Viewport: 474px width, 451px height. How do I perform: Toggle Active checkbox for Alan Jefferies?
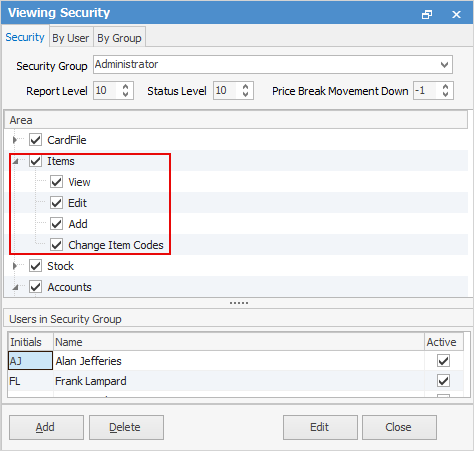click(443, 361)
